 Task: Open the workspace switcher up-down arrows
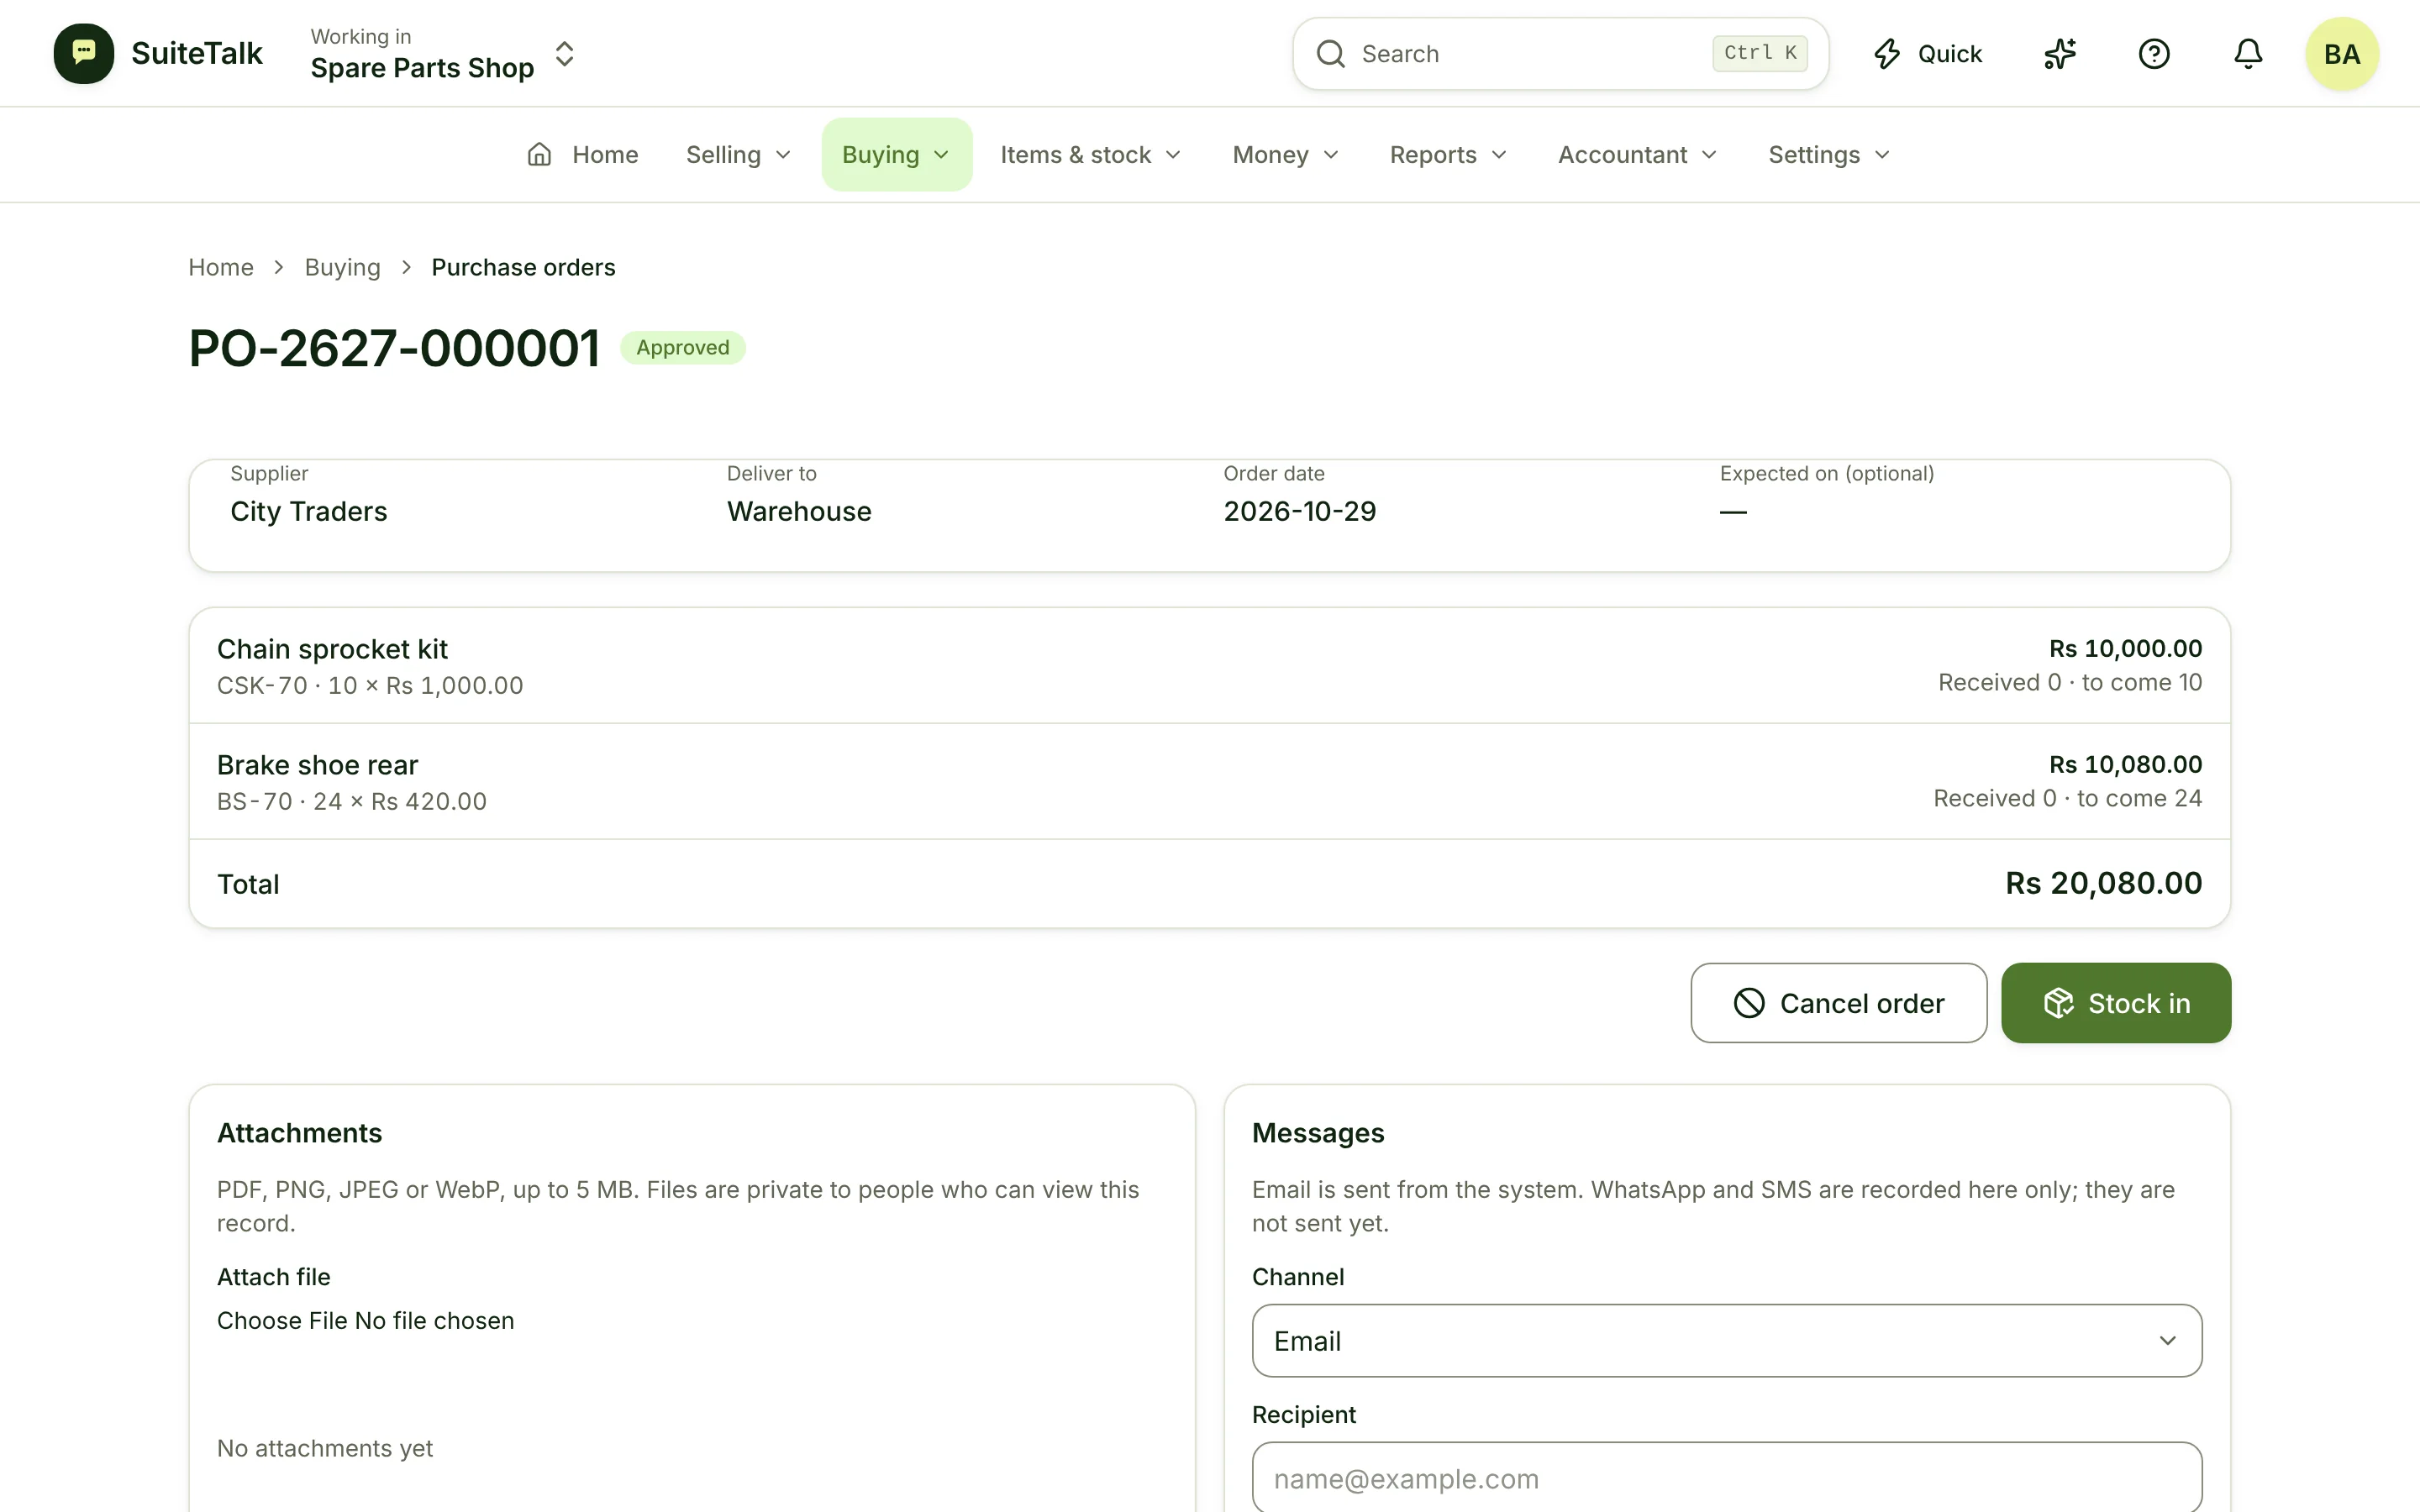pos(564,54)
